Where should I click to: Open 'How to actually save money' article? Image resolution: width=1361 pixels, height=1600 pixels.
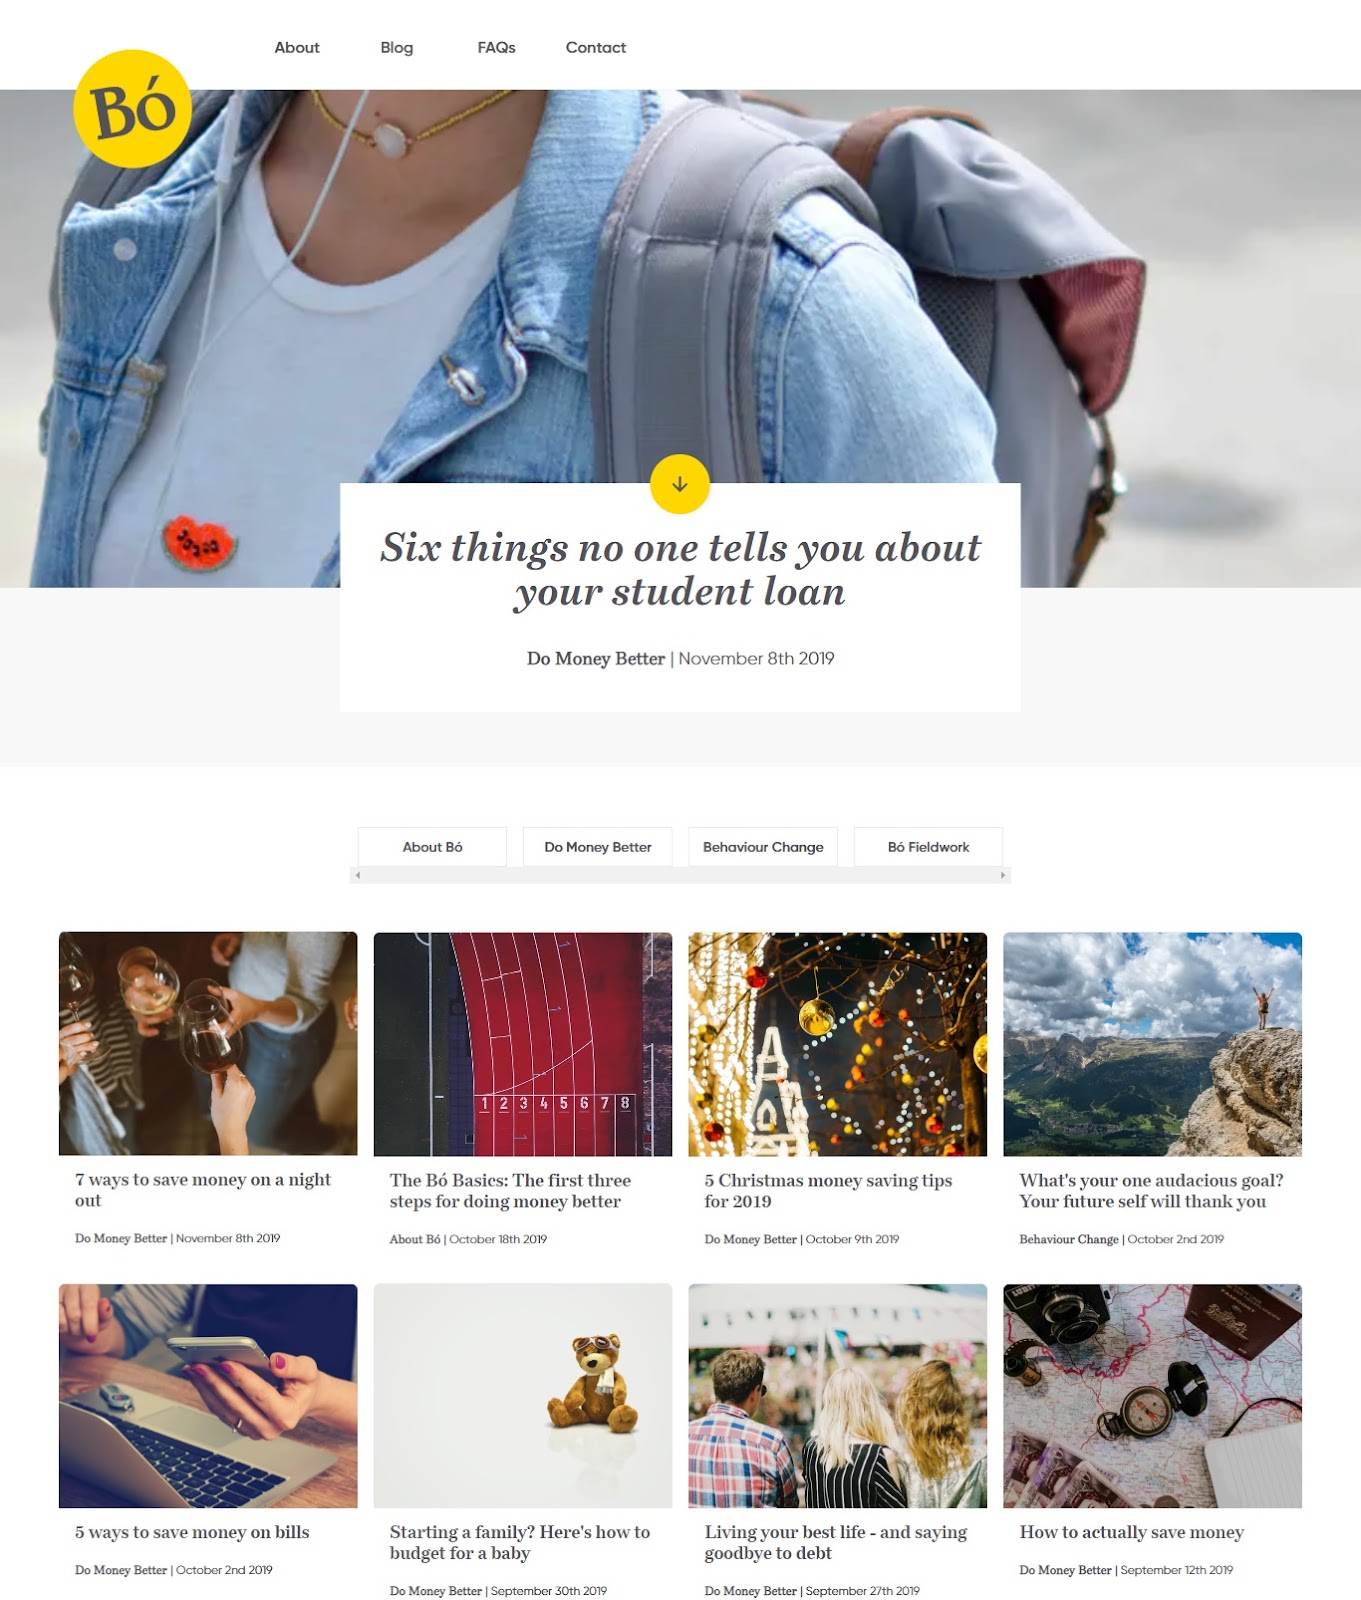(x=1131, y=1532)
